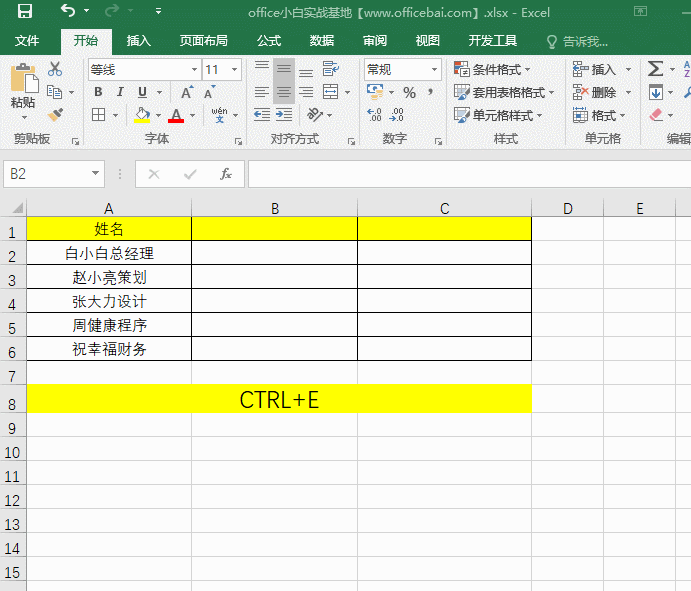Click the Paste clipboard icon

[24, 79]
